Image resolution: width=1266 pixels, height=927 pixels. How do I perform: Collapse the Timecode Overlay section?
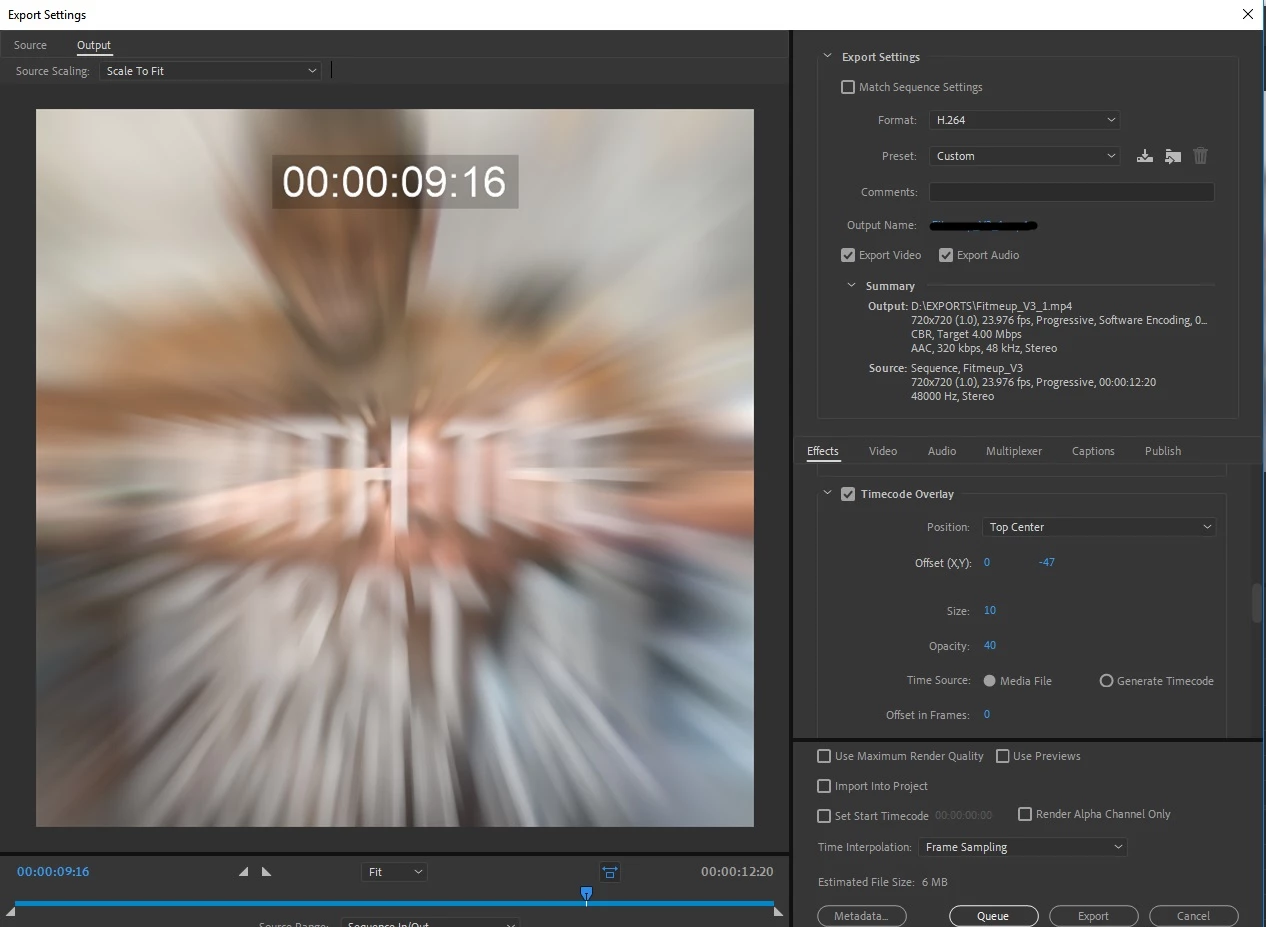(827, 493)
